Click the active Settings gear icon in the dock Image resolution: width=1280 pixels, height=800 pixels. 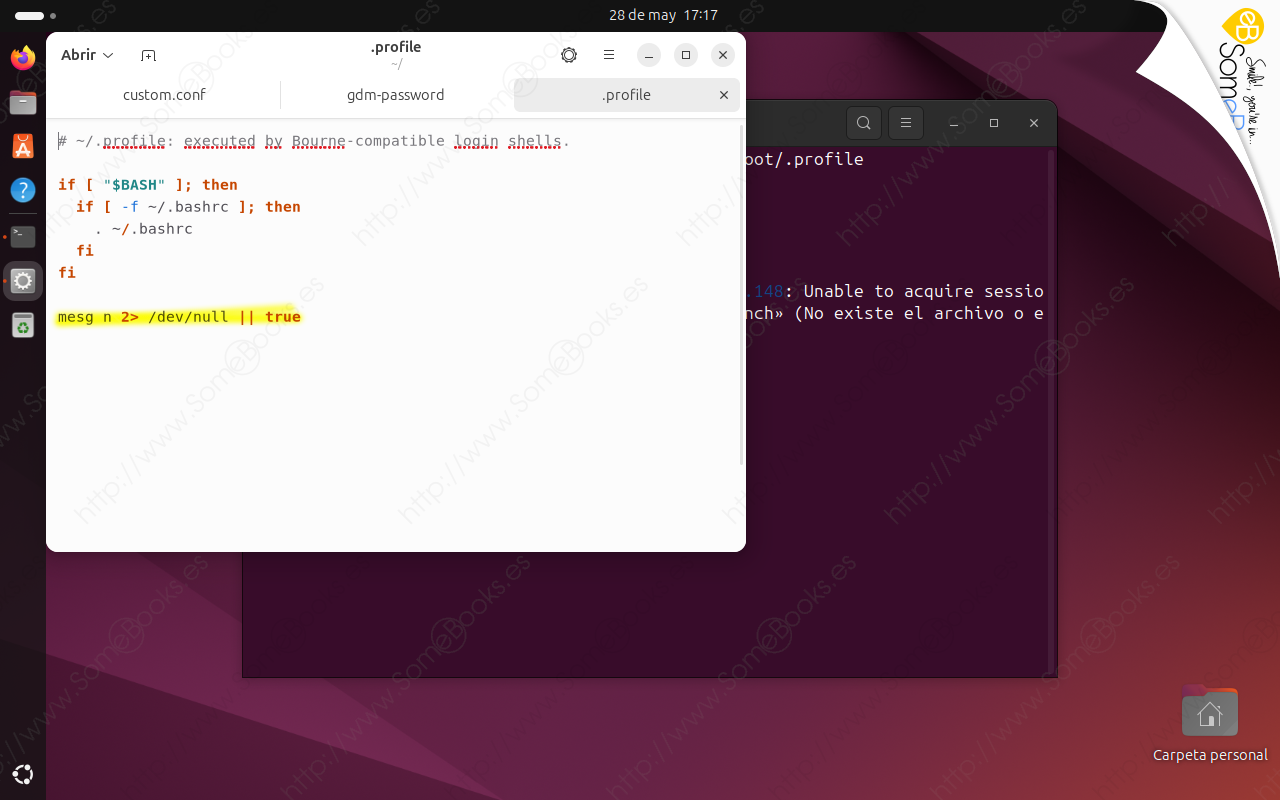[x=22, y=281]
